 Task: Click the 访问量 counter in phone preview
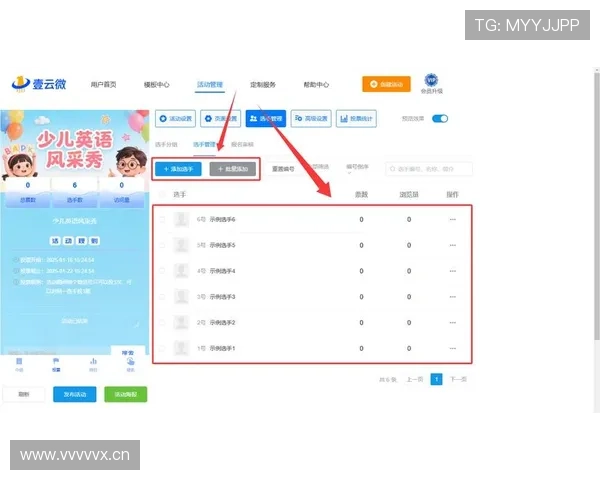[x=122, y=193]
